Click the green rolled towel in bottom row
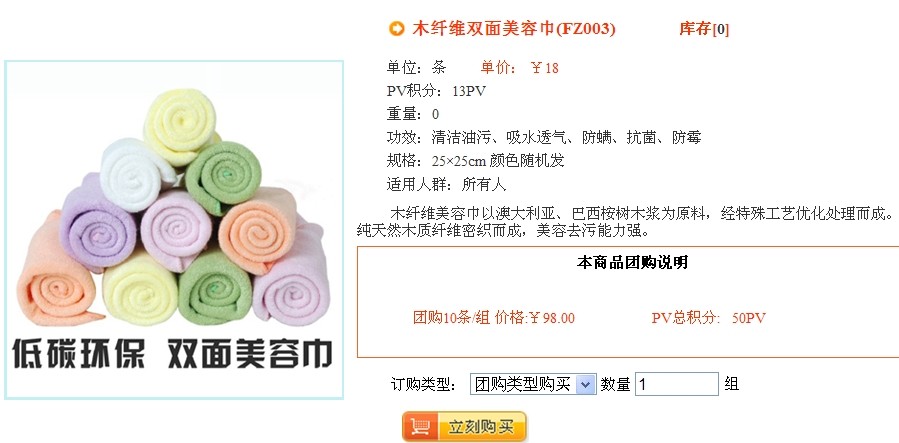Viewport: 899px width, 443px height. (214, 288)
